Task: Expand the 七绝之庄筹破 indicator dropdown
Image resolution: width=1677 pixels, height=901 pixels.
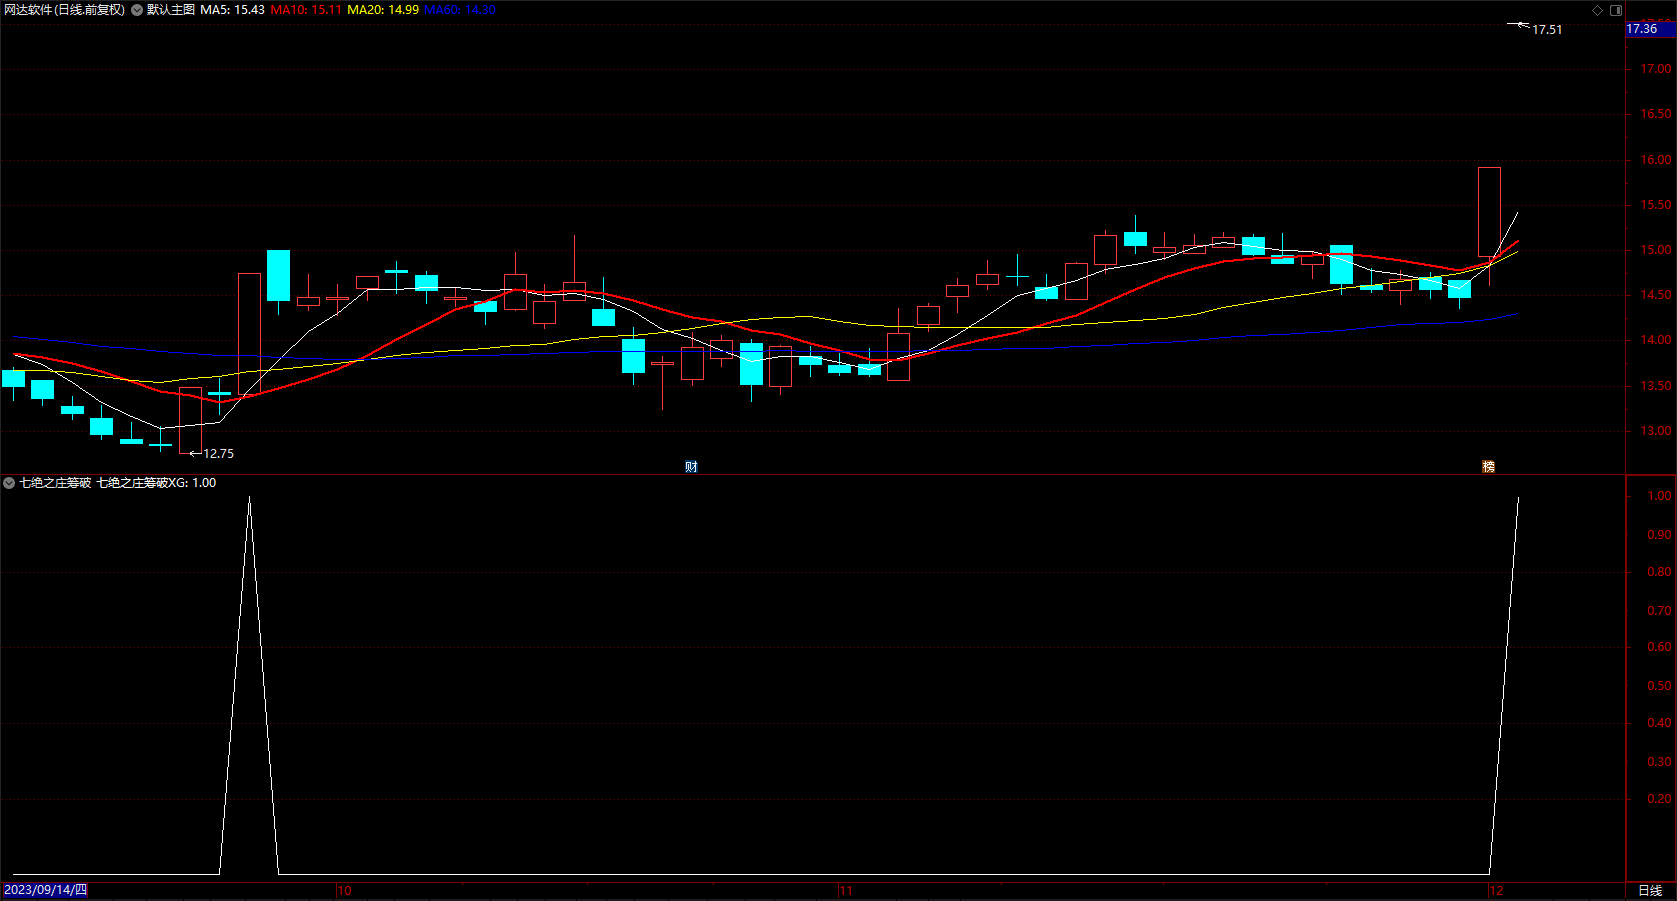Action: pos(9,483)
